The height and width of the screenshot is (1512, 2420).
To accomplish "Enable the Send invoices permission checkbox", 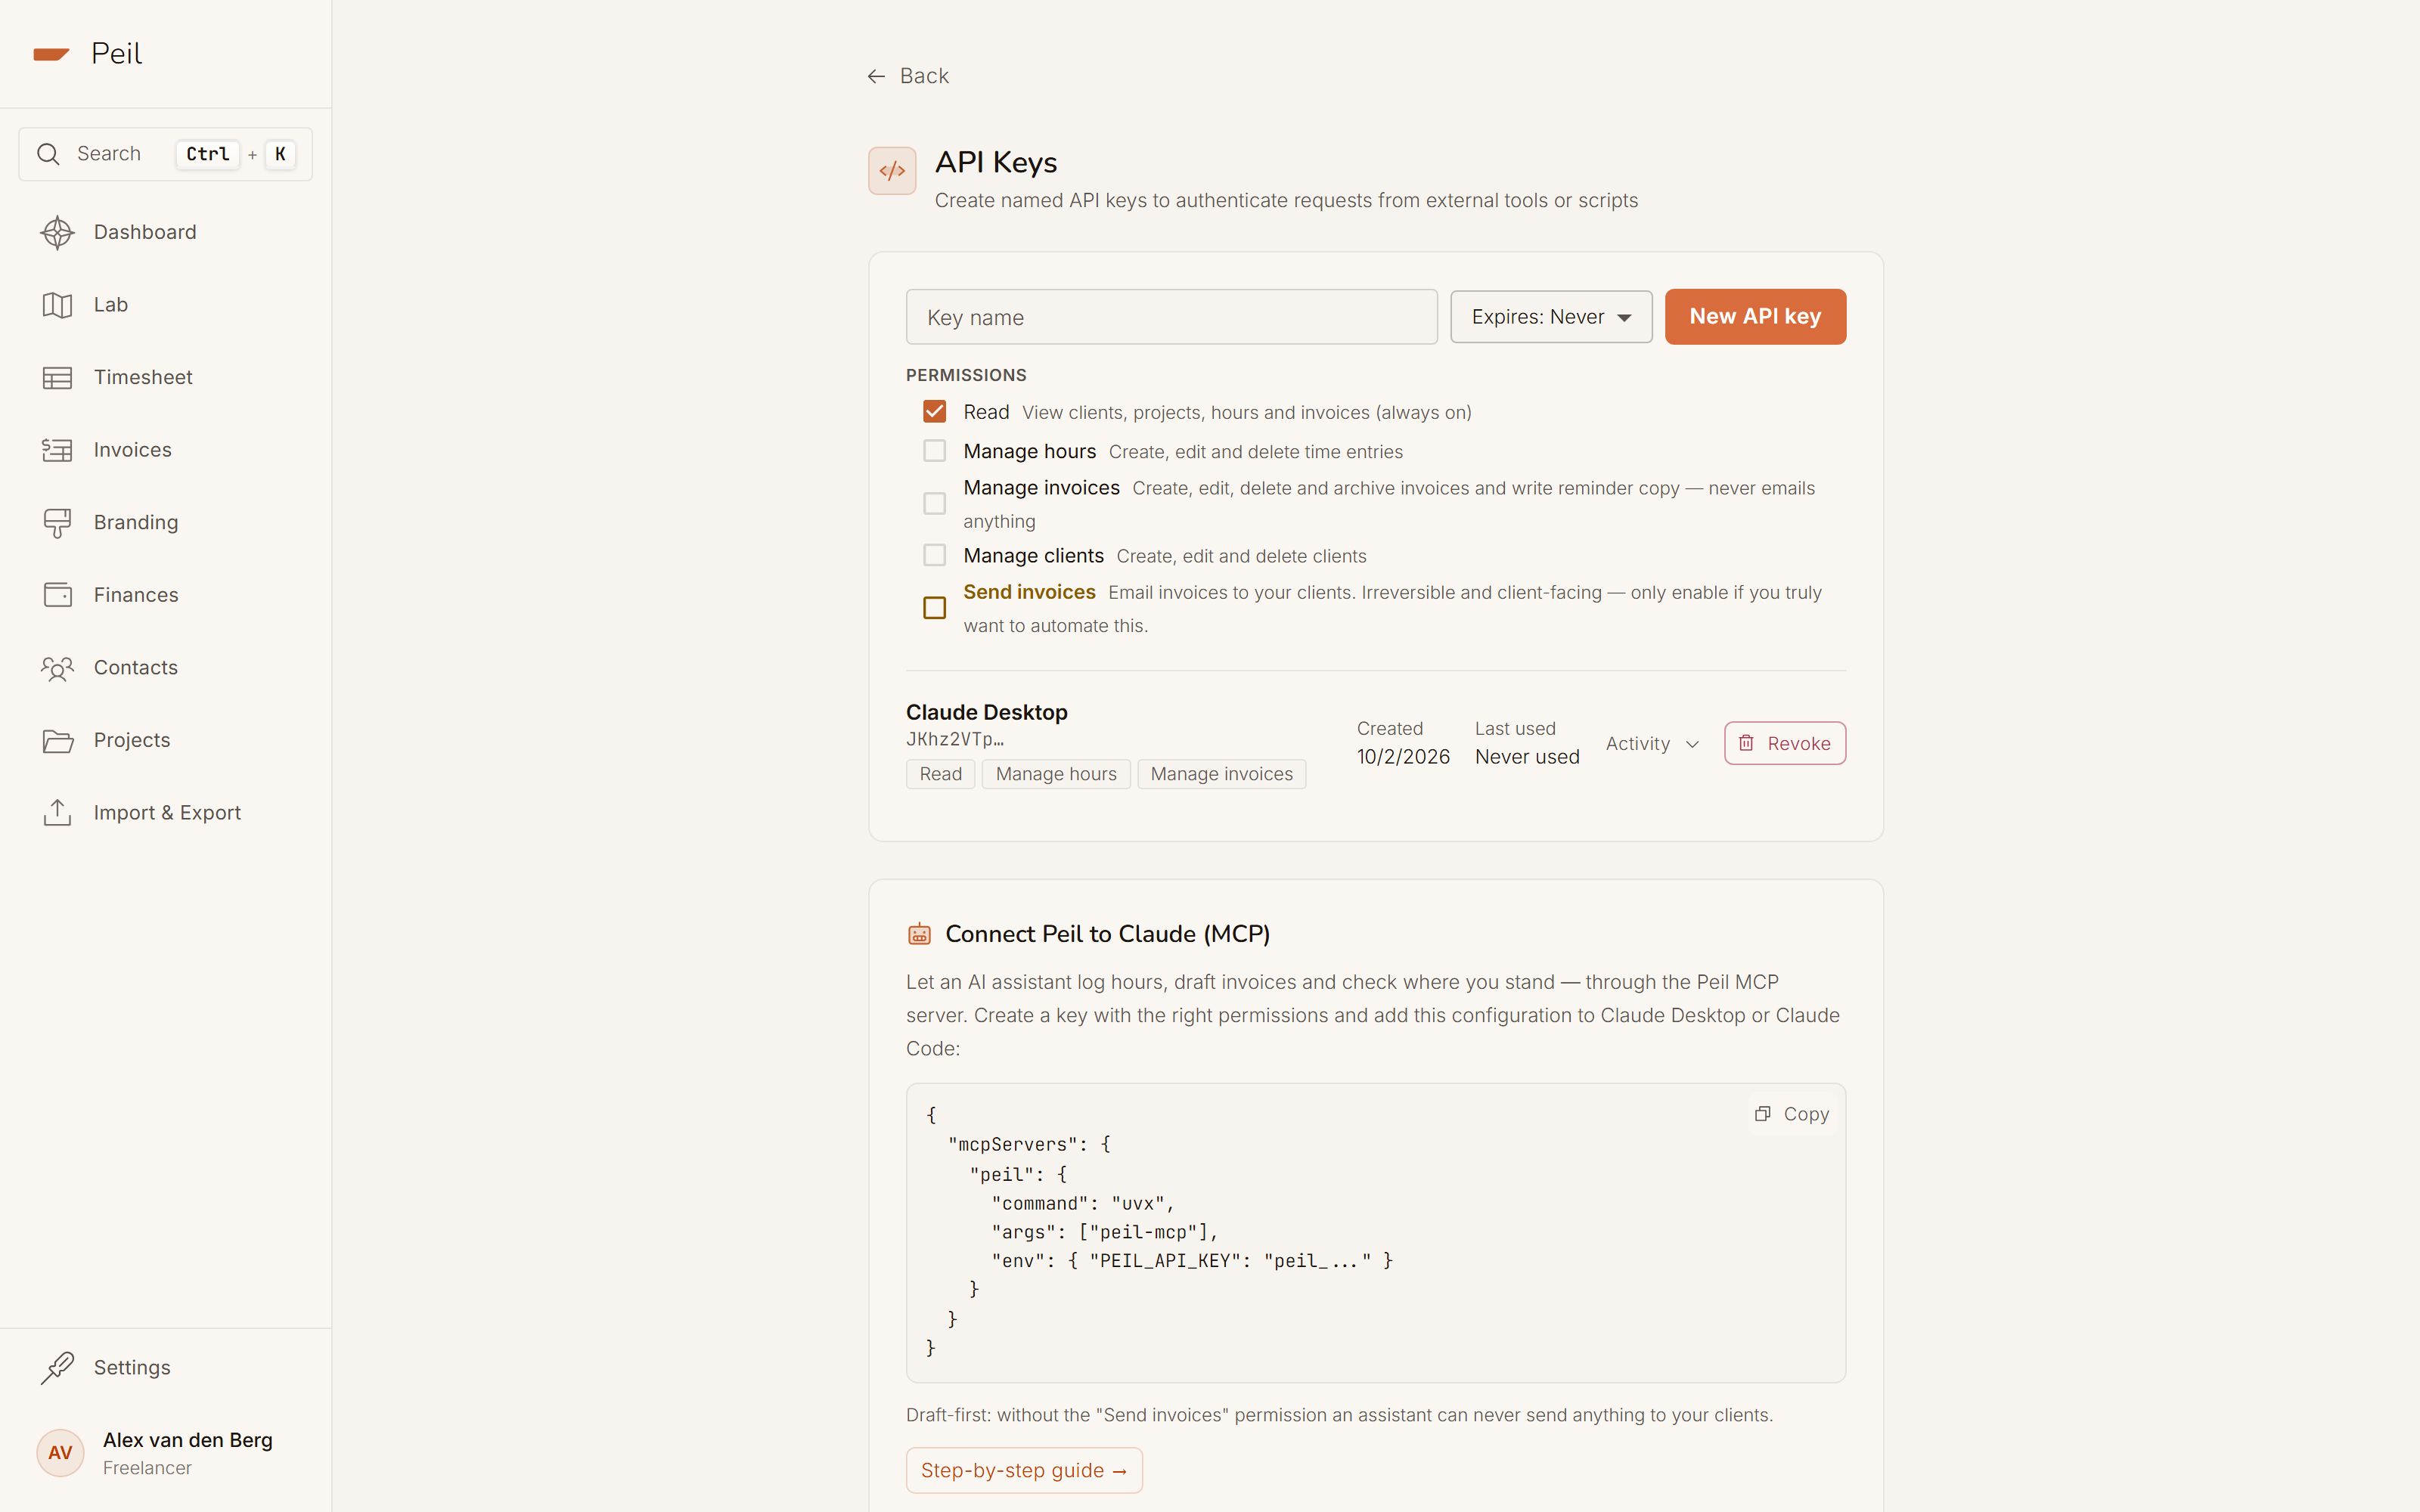I will click(934, 608).
